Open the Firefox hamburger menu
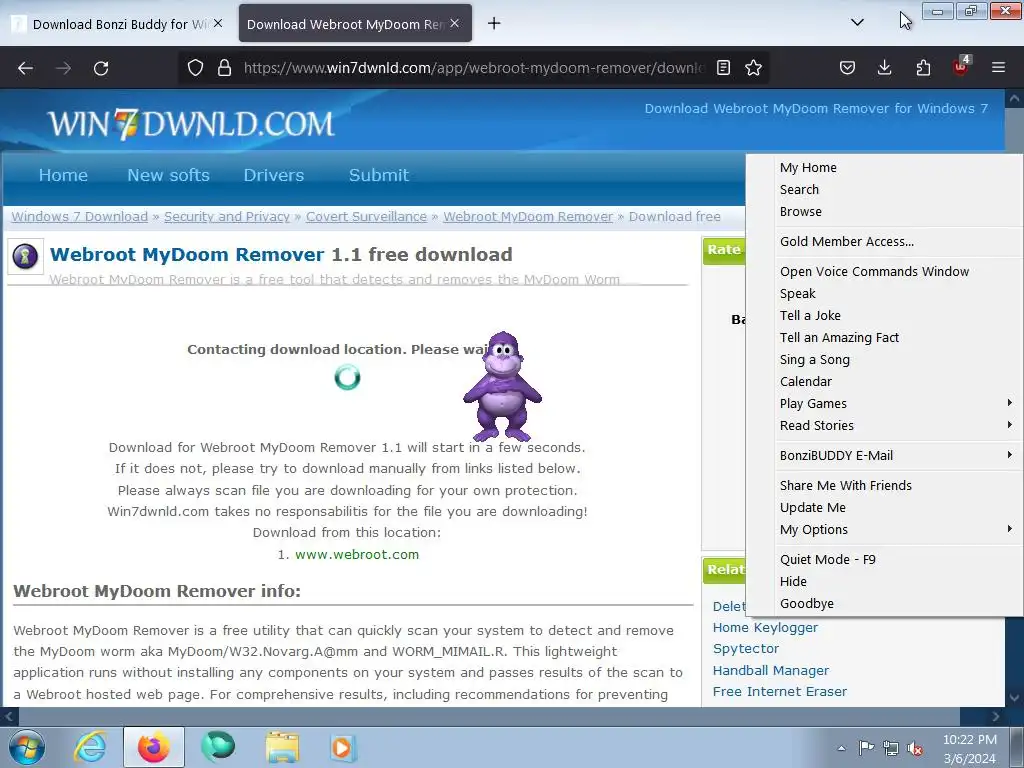This screenshot has width=1024, height=768. click(x=998, y=67)
